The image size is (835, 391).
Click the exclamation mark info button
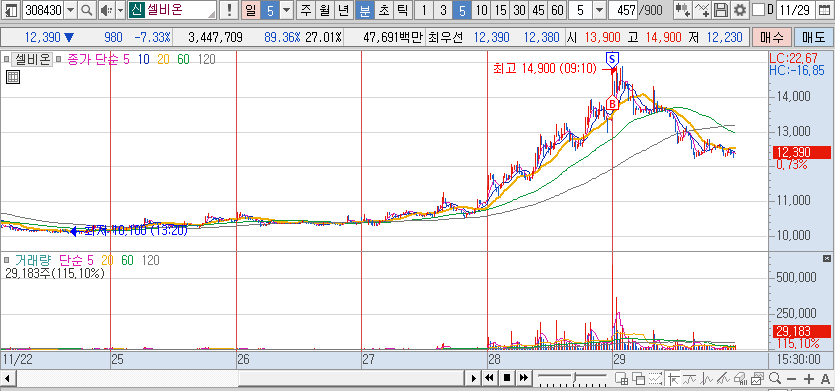(x=229, y=10)
